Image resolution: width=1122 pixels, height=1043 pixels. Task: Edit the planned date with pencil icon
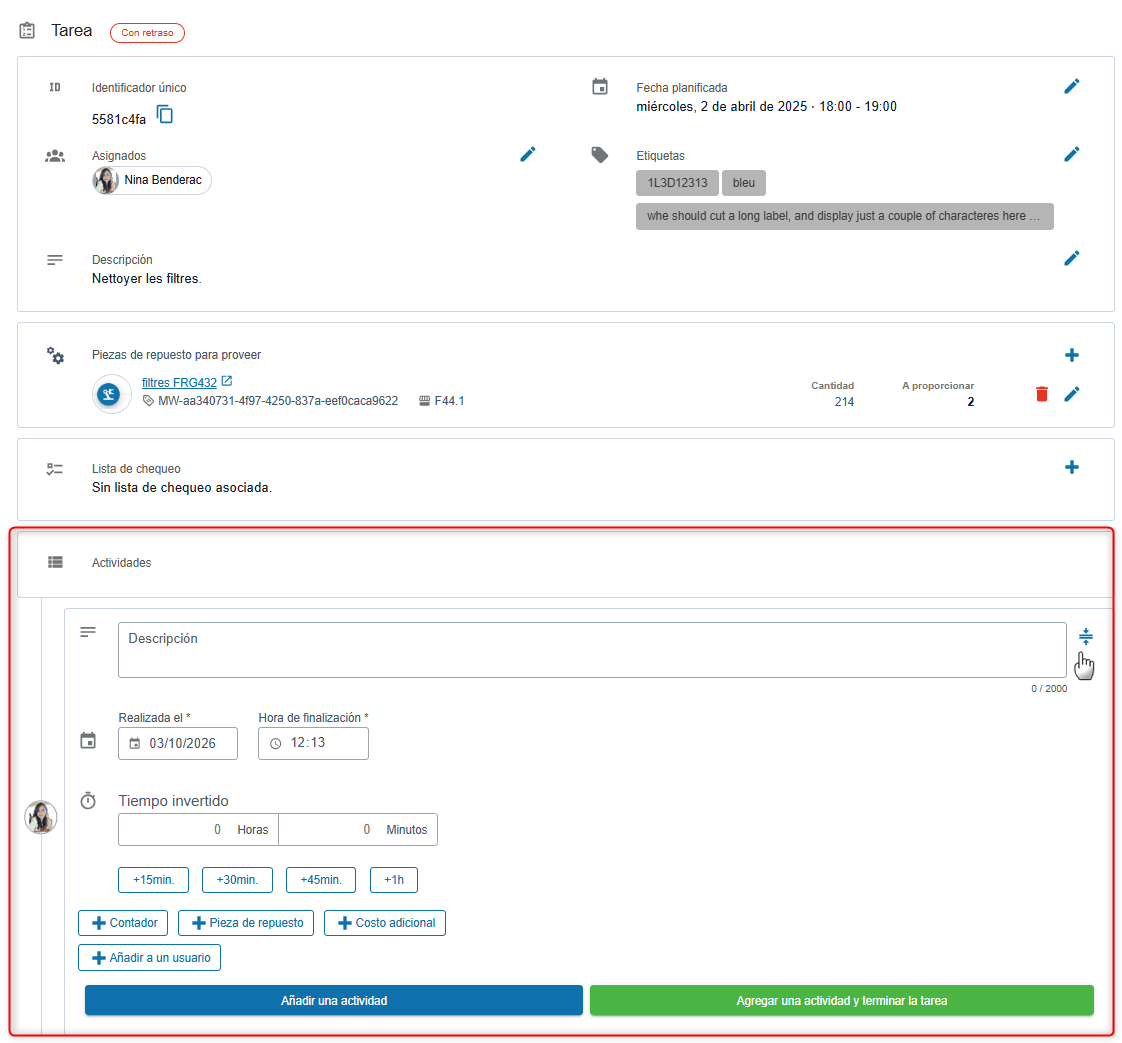1071,87
